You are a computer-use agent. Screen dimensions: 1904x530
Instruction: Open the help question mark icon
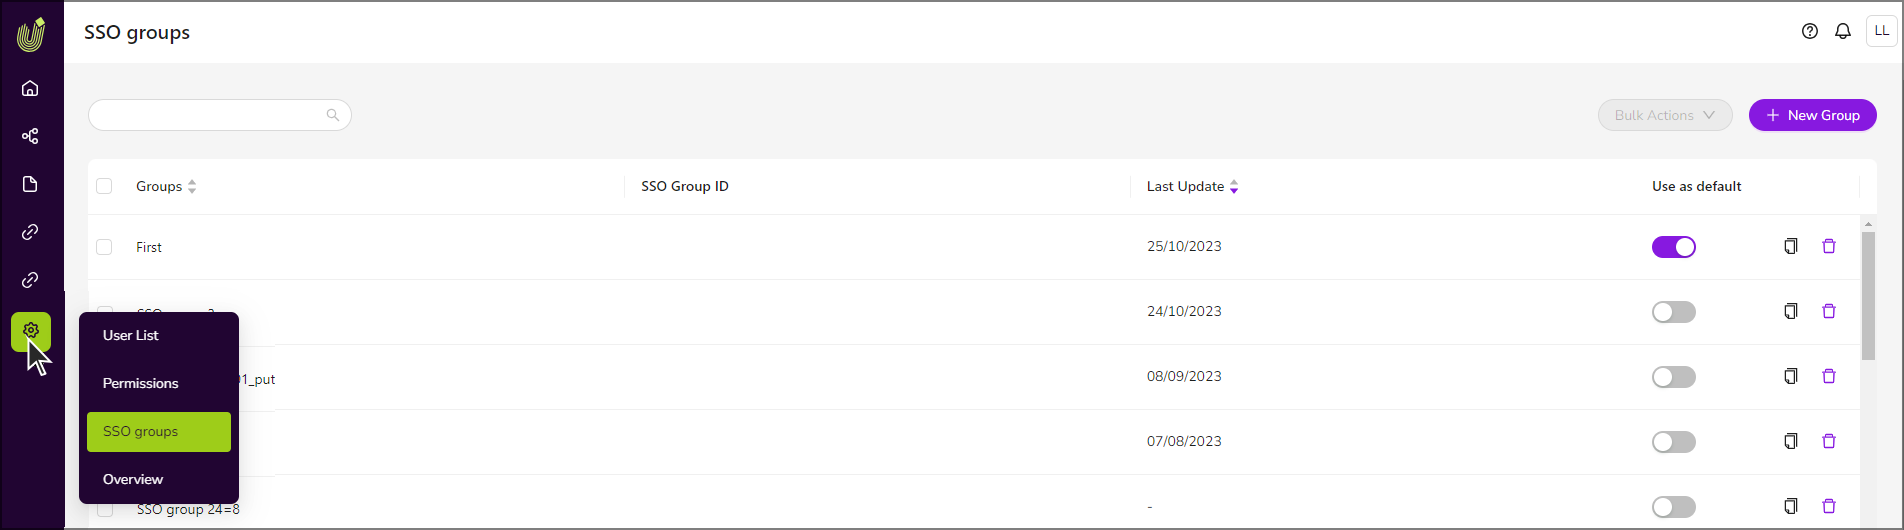1810,31
